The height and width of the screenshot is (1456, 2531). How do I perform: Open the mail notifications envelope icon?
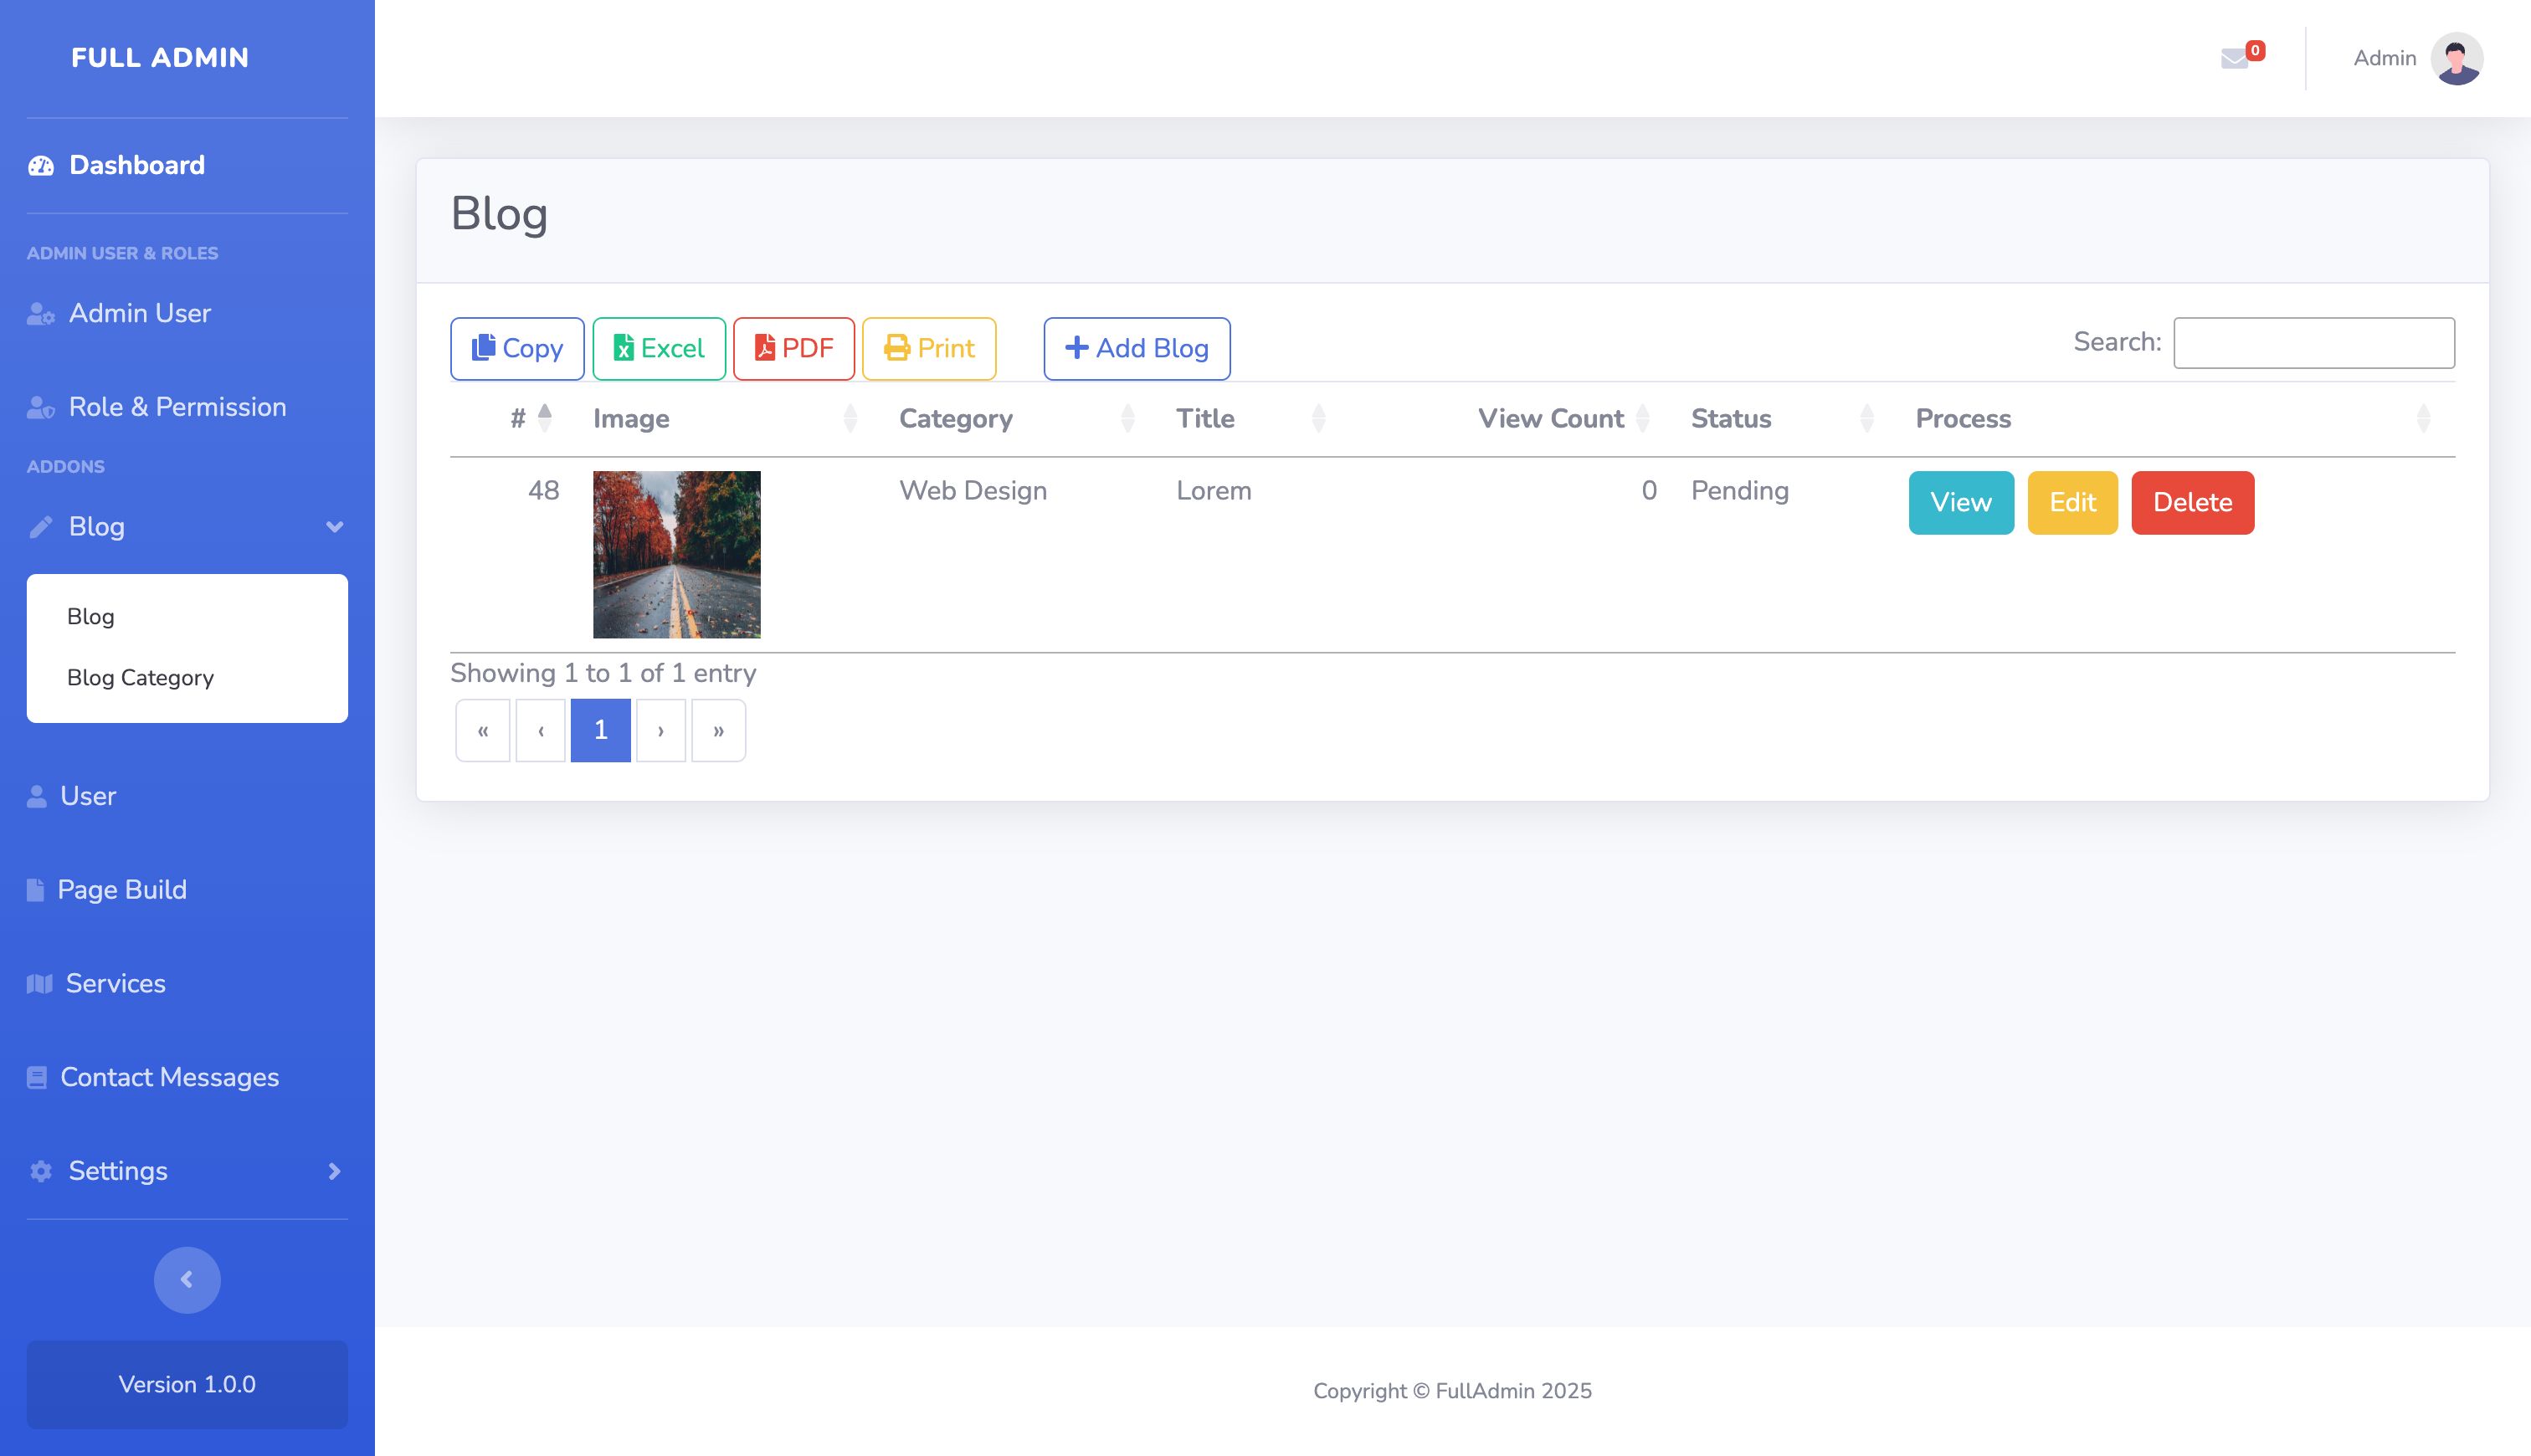coord(2235,59)
